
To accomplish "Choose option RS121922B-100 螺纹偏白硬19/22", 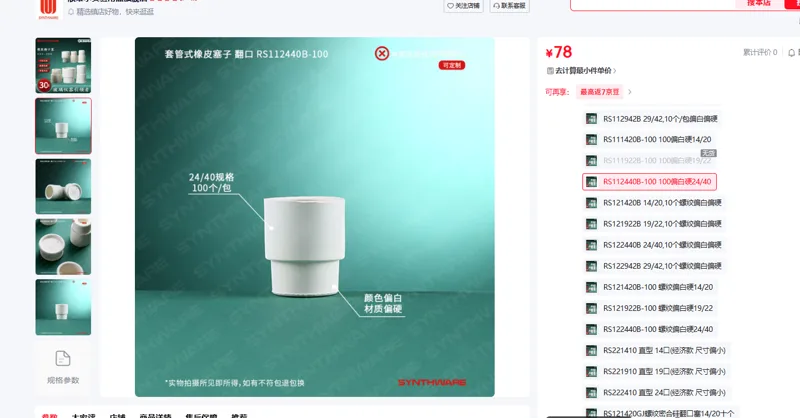I will tap(649, 308).
